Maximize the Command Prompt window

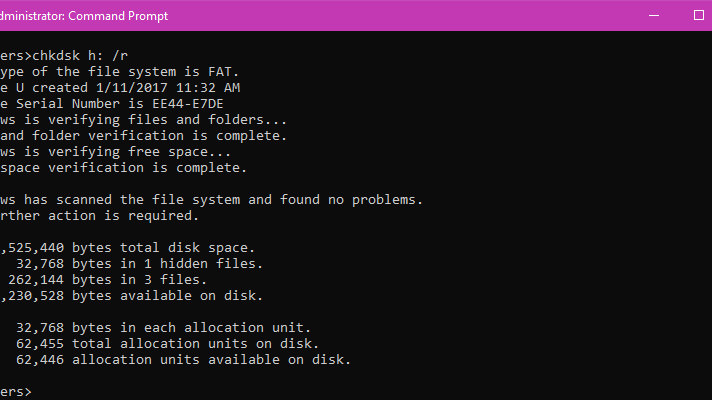click(699, 15)
